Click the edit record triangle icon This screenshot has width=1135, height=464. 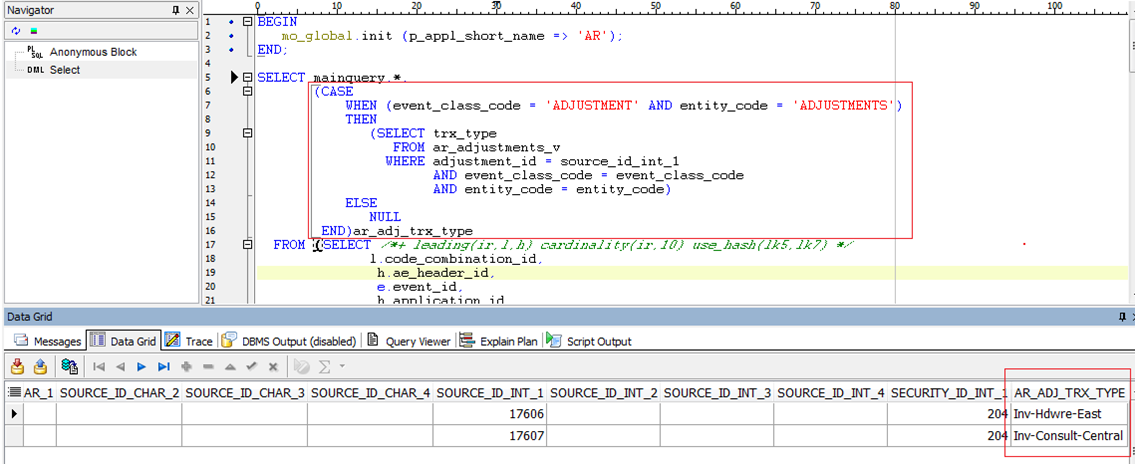pyautogui.click(x=229, y=367)
